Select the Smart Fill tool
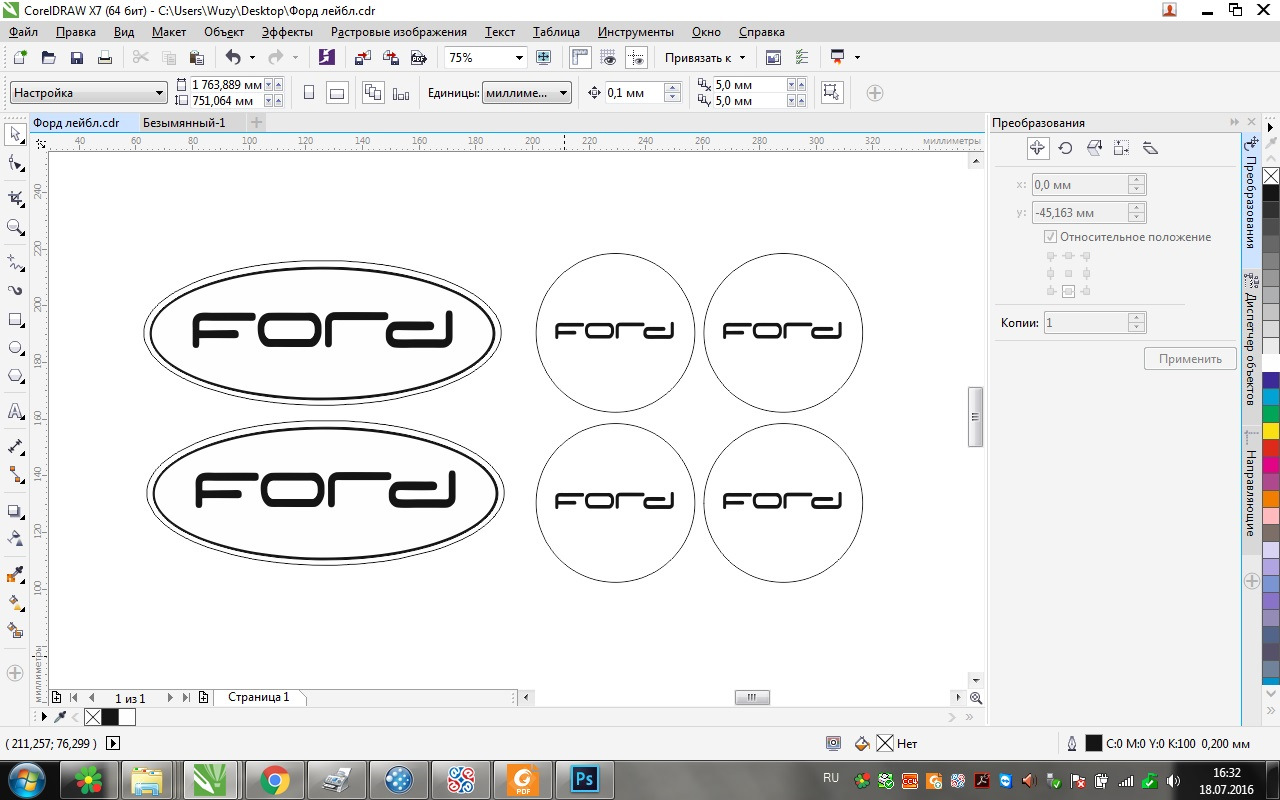Image resolution: width=1280 pixels, height=800 pixels. pos(15,631)
